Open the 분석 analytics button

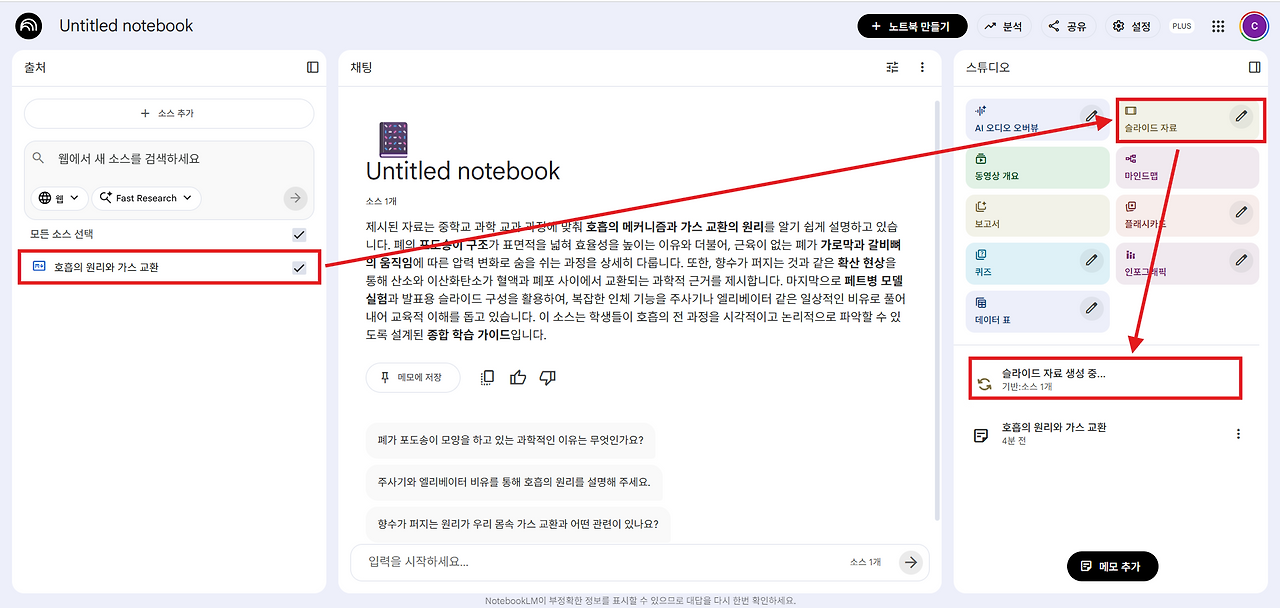coord(1002,26)
